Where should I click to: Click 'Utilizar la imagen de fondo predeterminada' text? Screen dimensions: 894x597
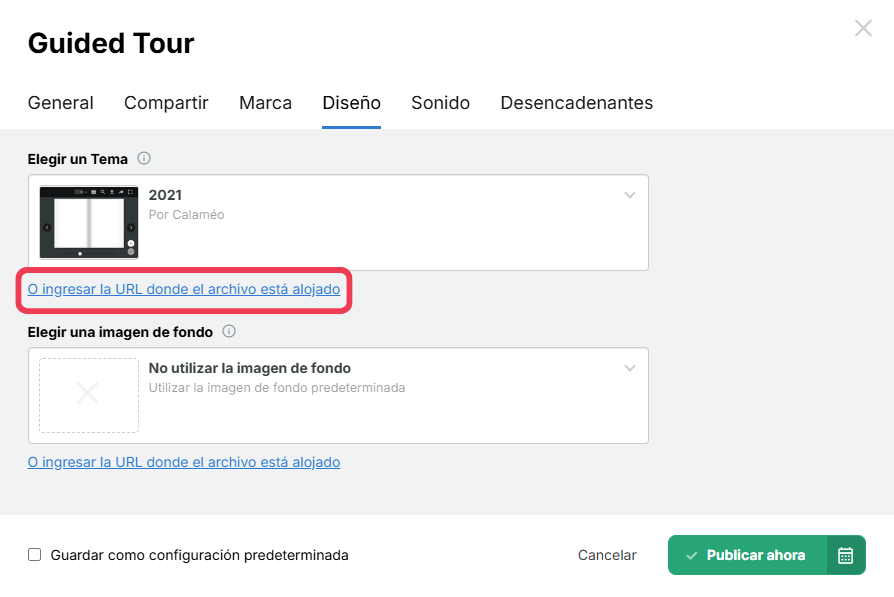pyautogui.click(x=277, y=388)
